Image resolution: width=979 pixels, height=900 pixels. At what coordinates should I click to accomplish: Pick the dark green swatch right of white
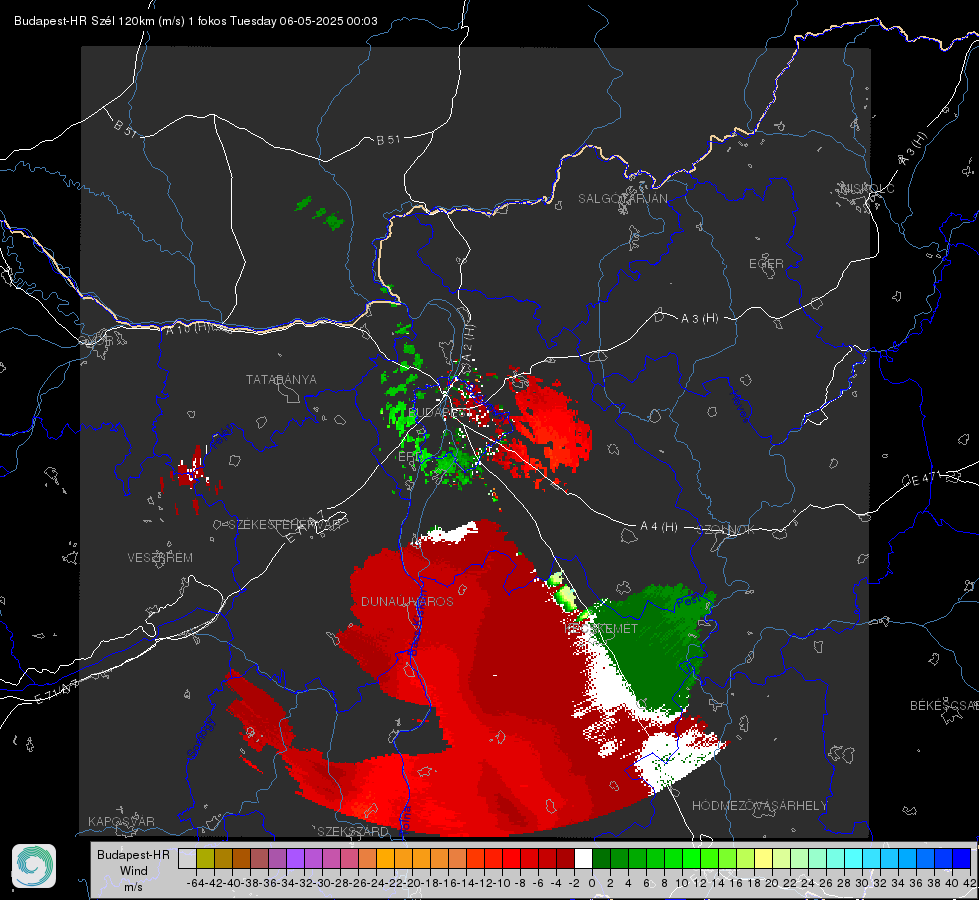point(601,859)
